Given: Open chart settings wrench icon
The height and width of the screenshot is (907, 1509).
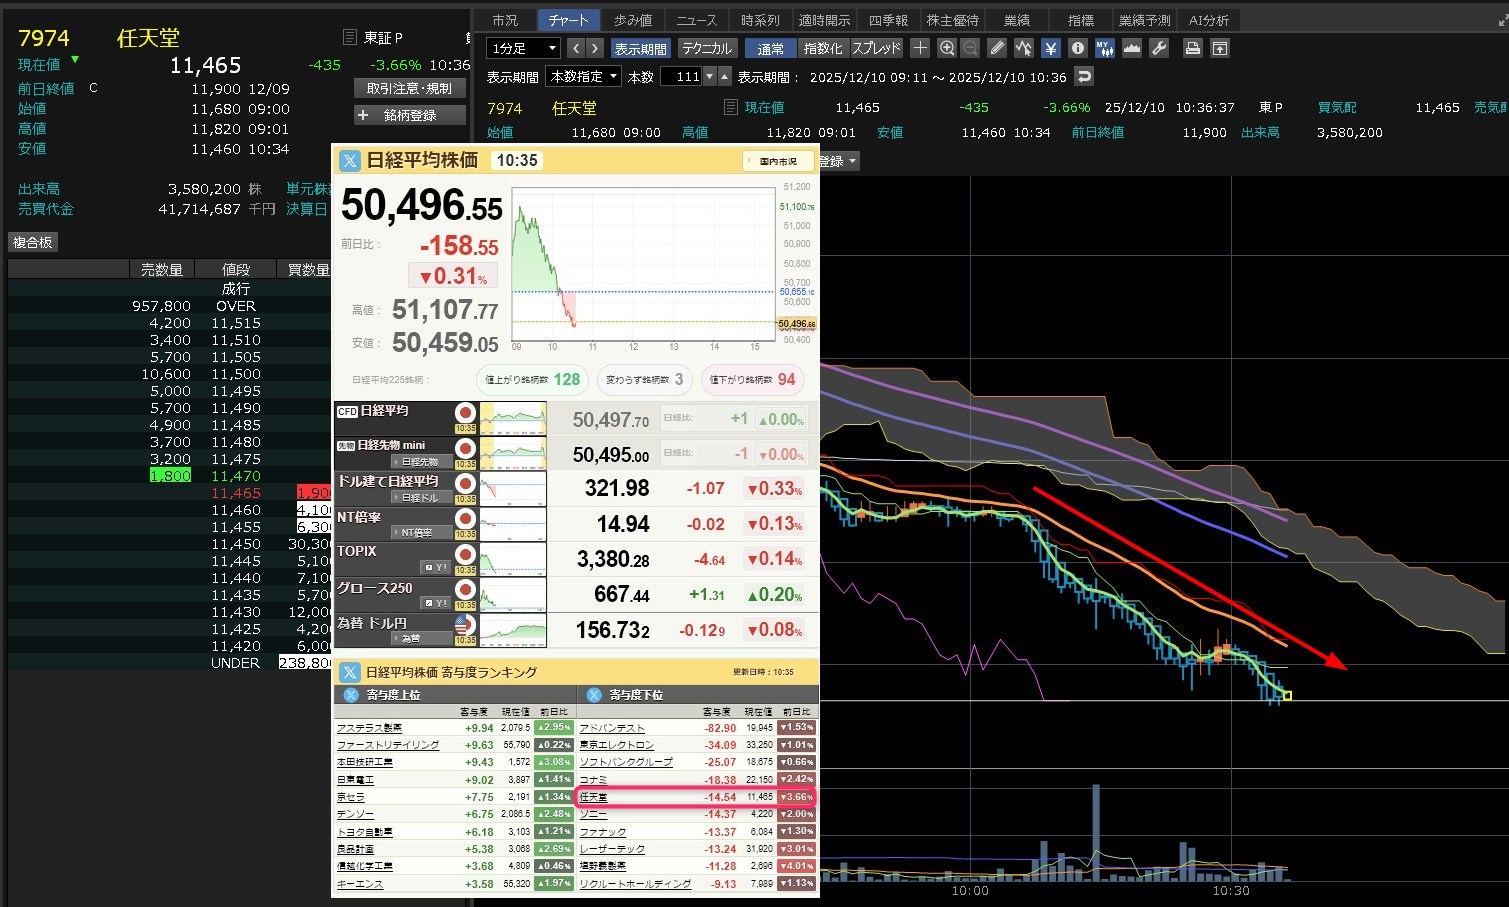Looking at the screenshot, I should pyautogui.click(x=1159, y=48).
